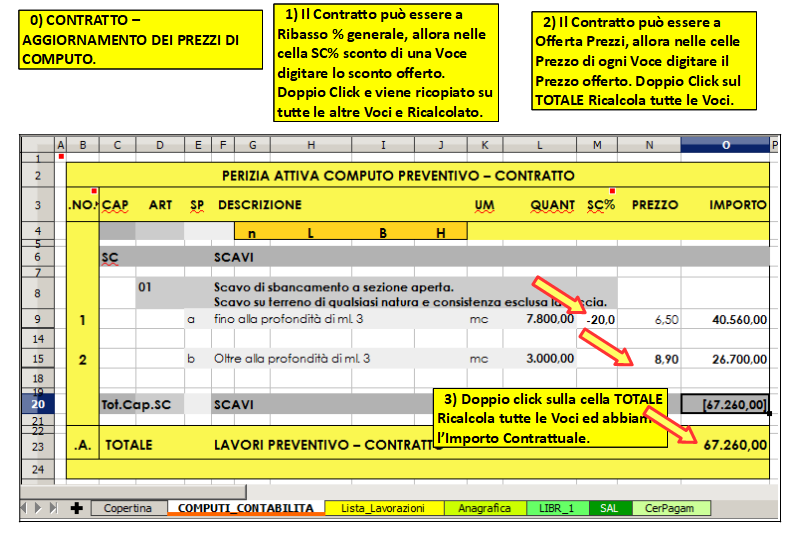Click the ART column heading
The image size is (794, 560).
point(160,205)
